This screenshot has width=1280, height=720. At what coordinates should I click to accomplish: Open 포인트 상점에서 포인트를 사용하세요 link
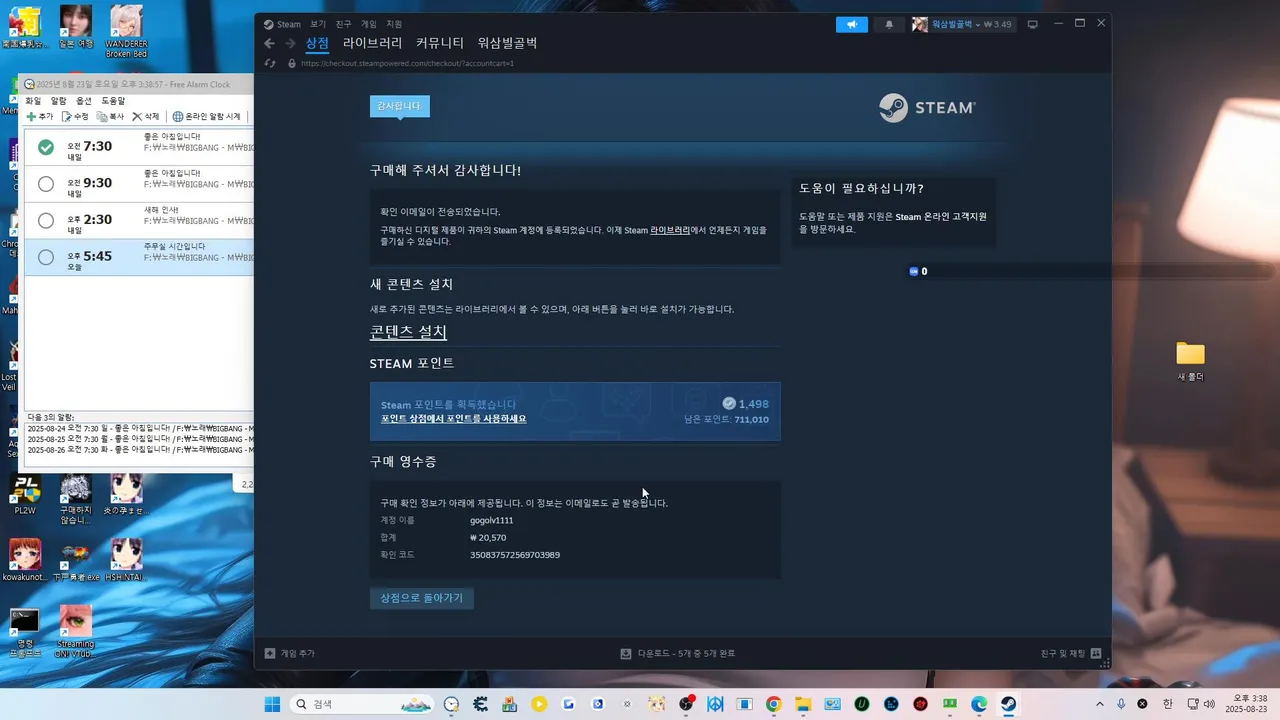tap(453, 419)
